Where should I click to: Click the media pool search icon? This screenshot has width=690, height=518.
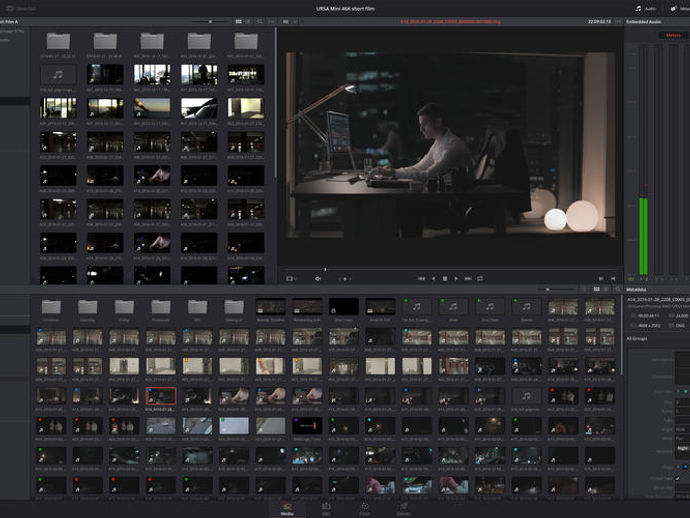tap(617, 289)
